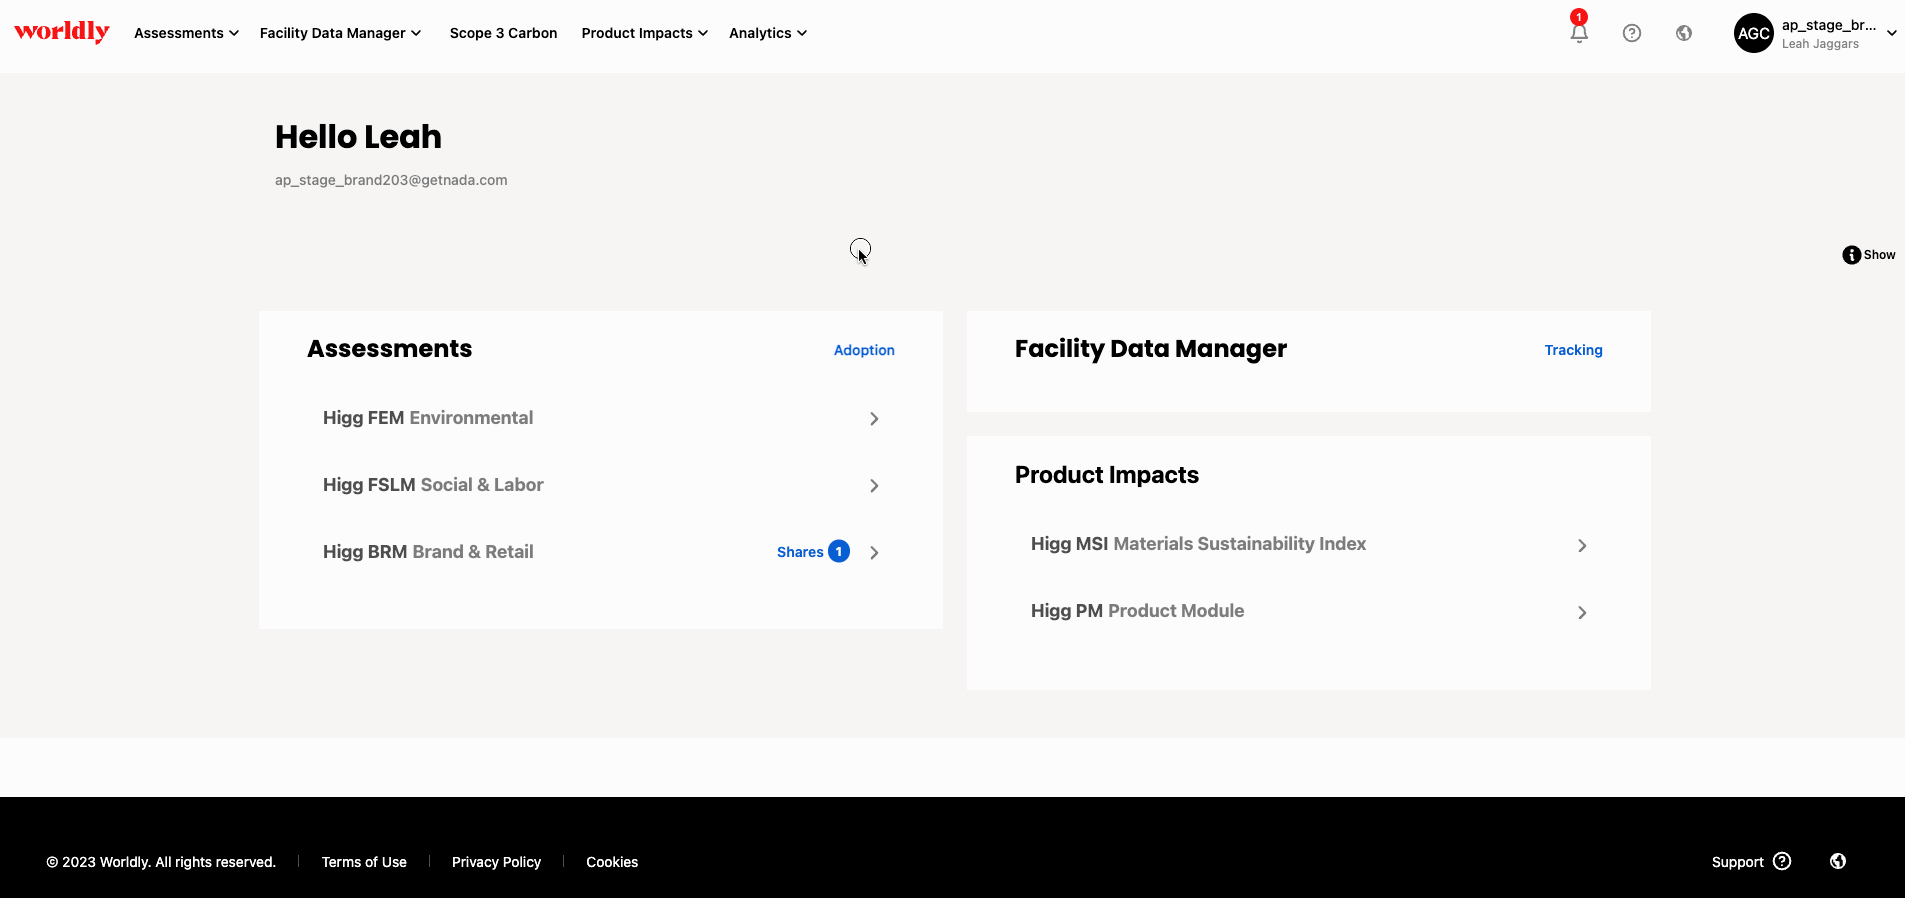Select Higg MSI Materials Sustainability Index
The height and width of the screenshot is (898, 1905).
[1198, 544]
